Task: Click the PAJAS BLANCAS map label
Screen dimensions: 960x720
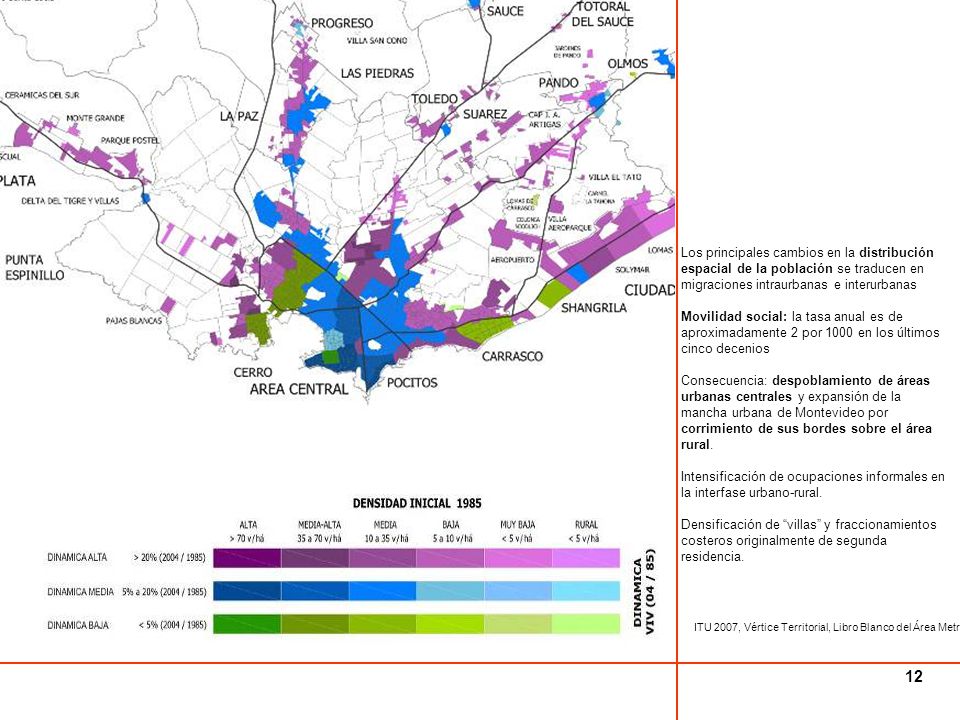Action: 134,321
